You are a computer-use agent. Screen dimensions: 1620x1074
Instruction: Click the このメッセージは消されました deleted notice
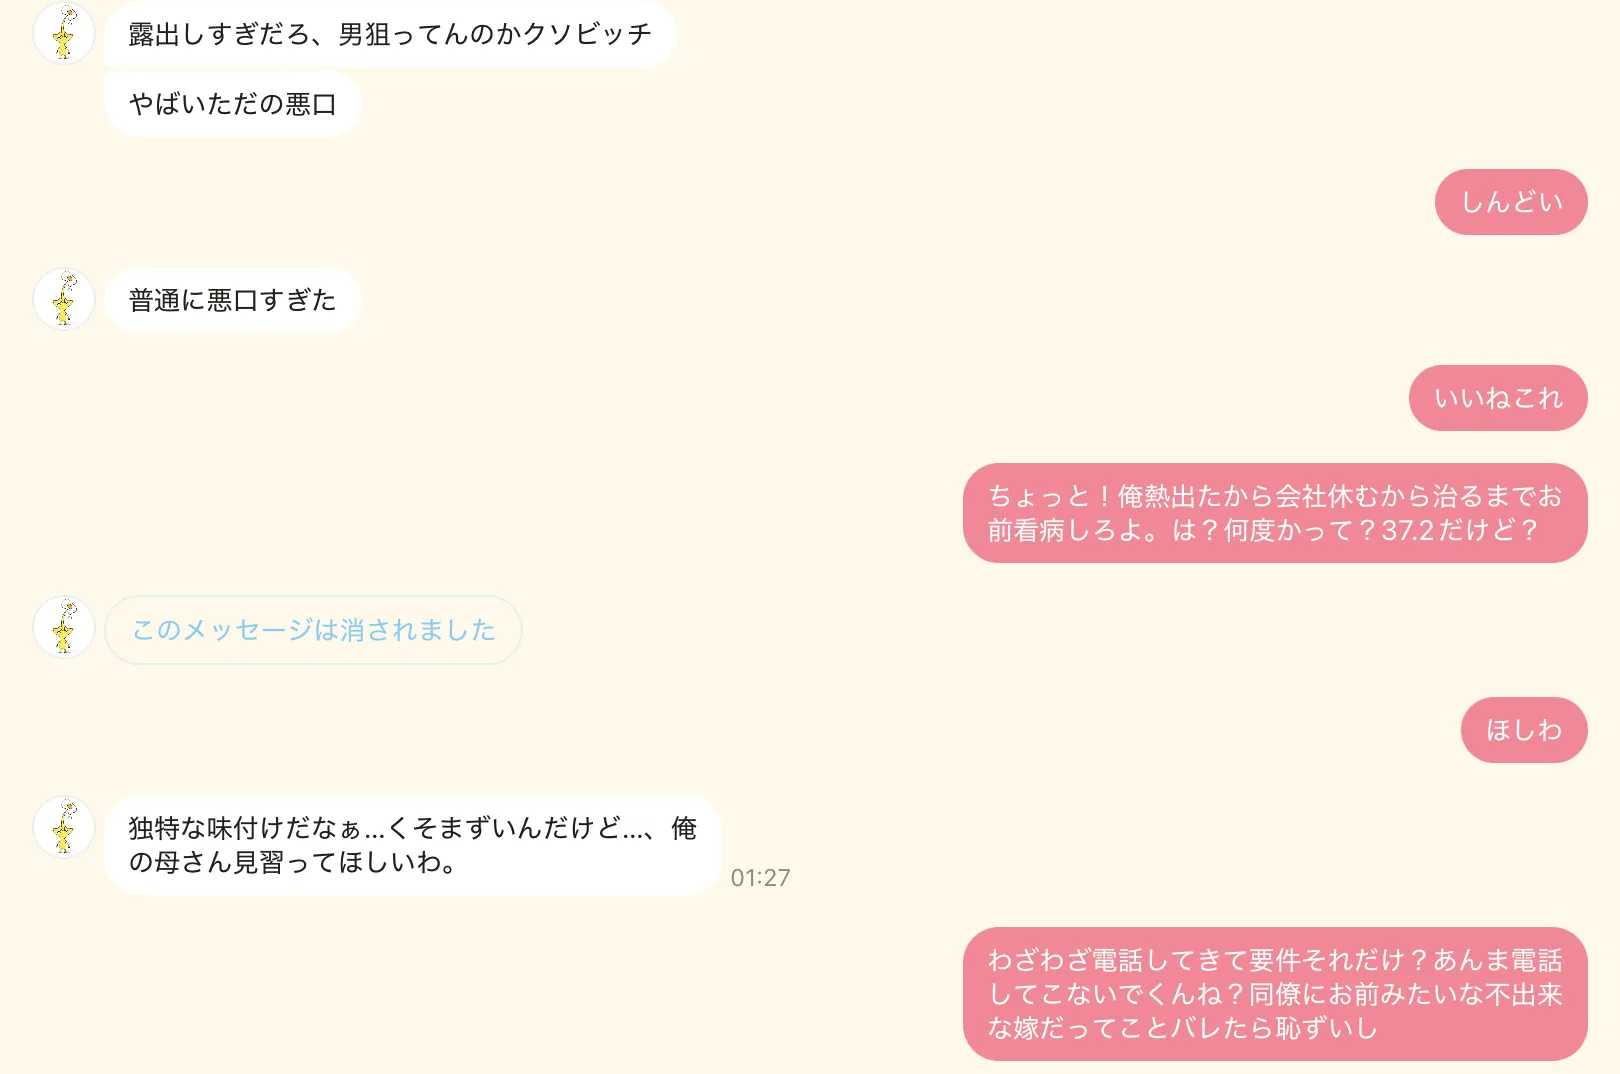click(313, 630)
